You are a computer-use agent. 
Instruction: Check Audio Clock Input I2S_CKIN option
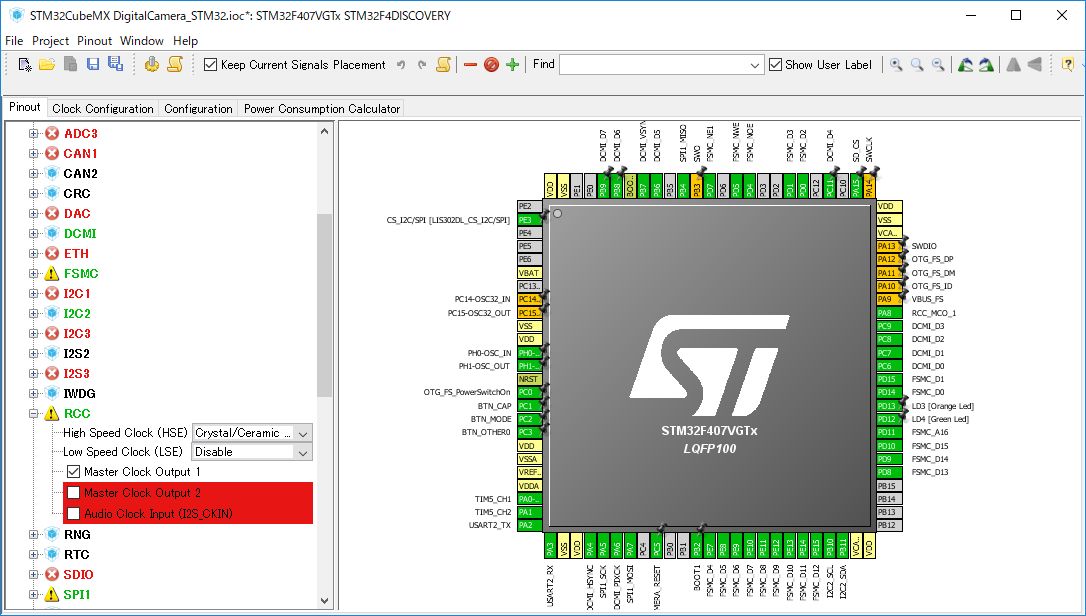72,511
